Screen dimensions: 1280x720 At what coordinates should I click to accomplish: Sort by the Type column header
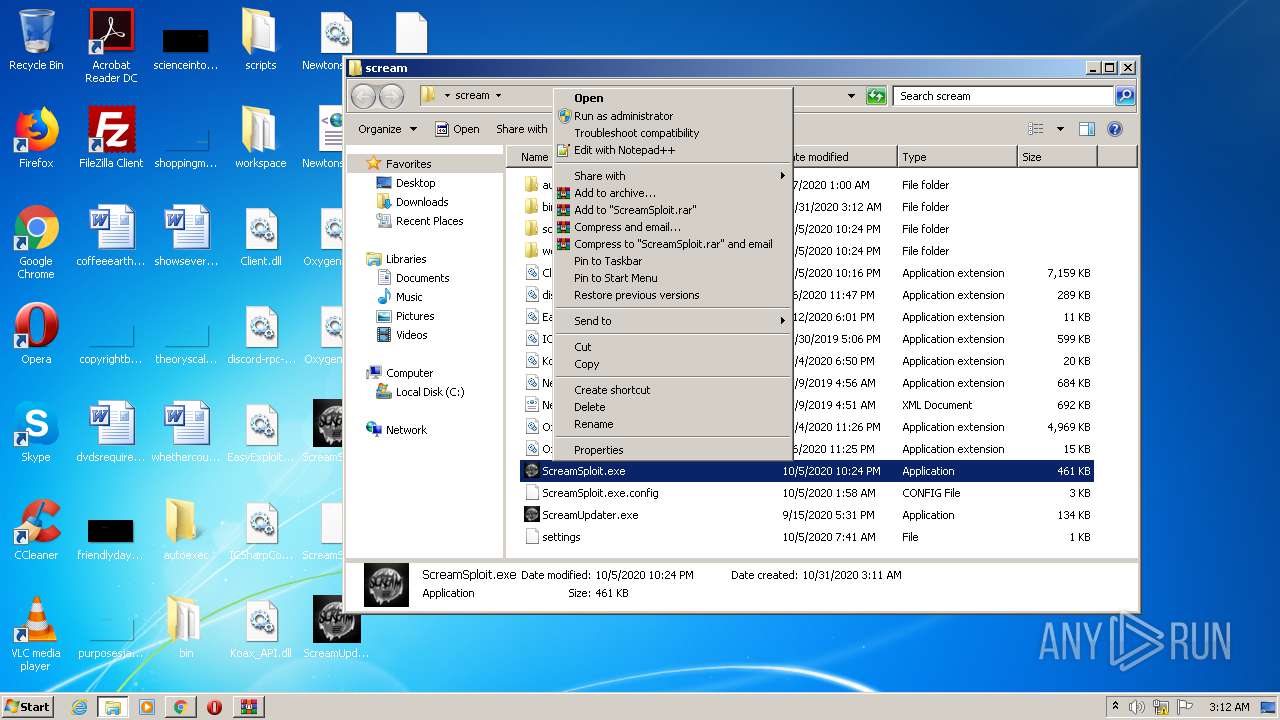955,157
